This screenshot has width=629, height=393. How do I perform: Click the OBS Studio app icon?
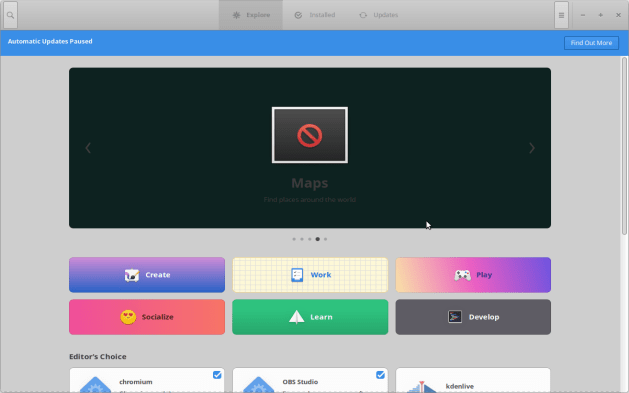coord(258,385)
